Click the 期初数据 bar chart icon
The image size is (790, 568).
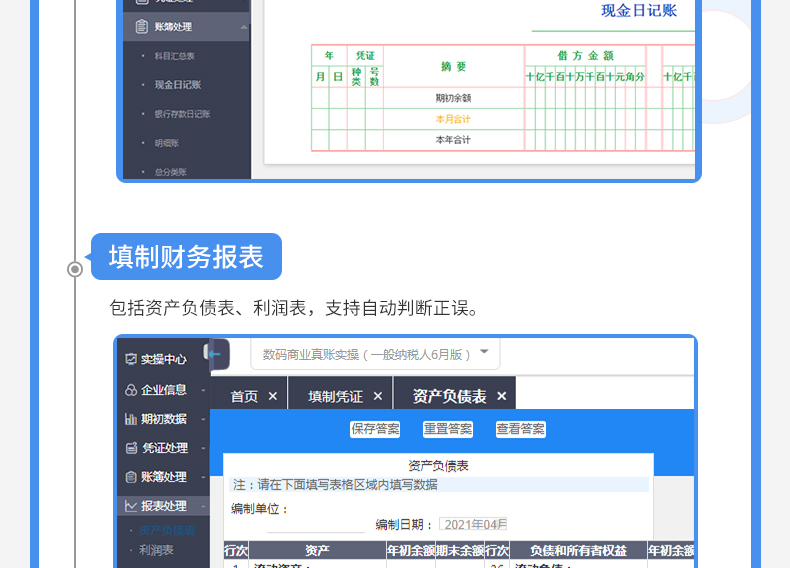[x=130, y=419]
